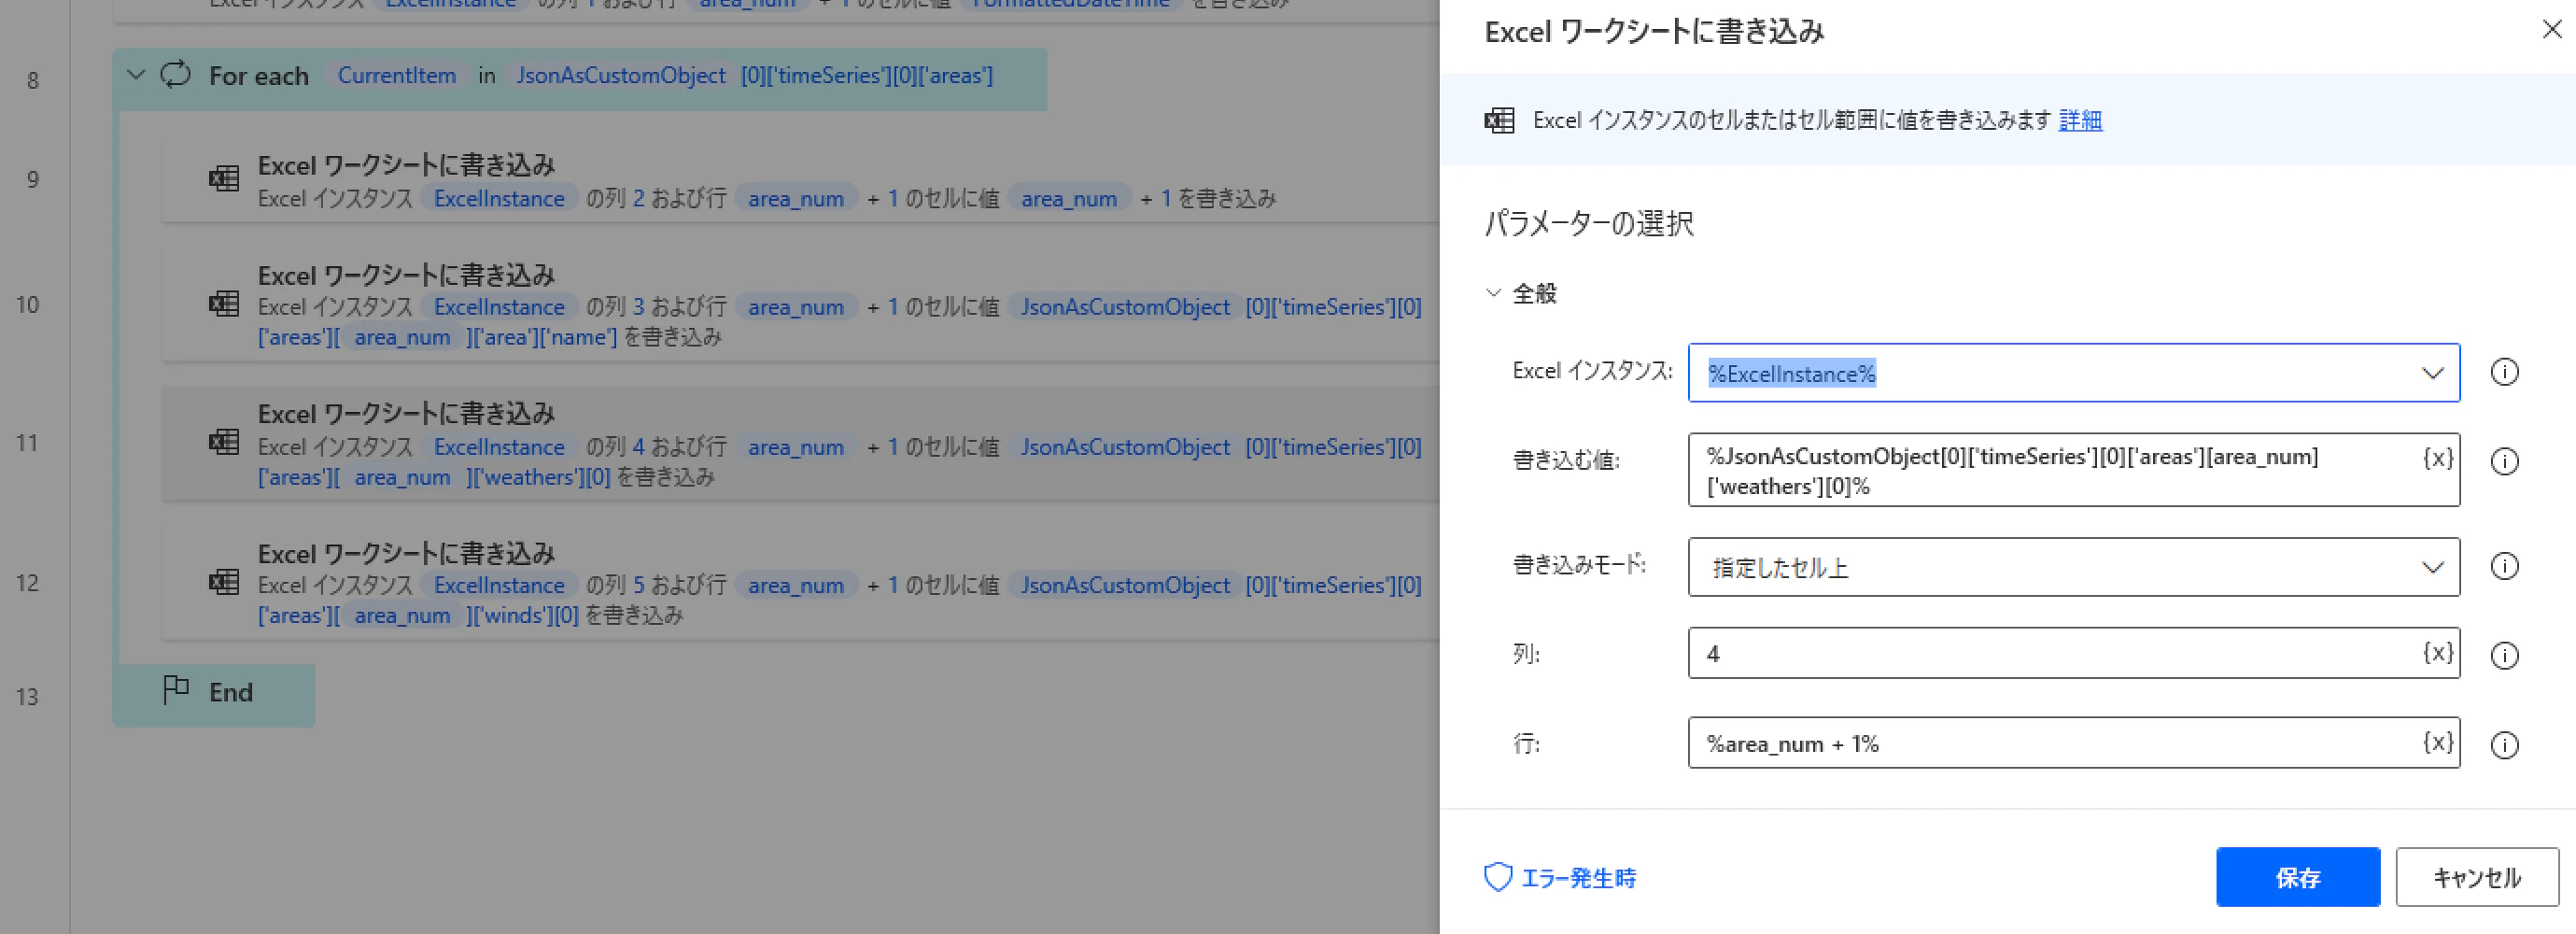Click the info icon beside 列 field
This screenshot has width=2576, height=934.
(2504, 655)
